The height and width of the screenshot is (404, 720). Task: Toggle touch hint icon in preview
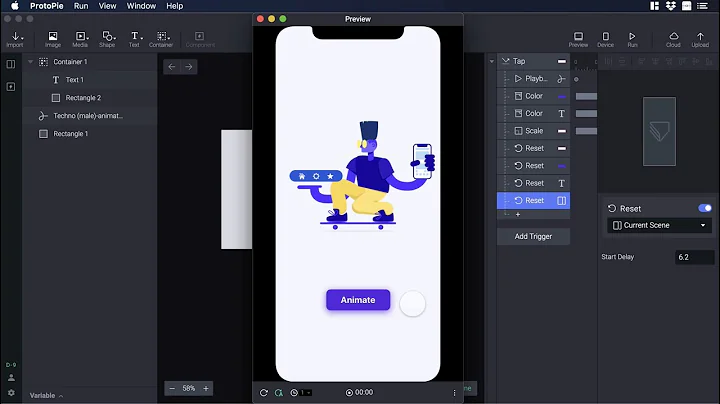tap(279, 393)
